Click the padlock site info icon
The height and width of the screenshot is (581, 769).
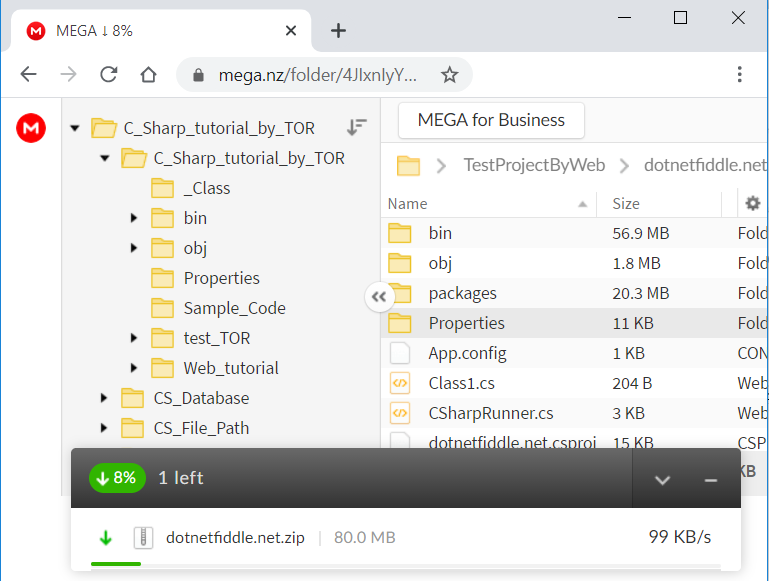point(198,75)
